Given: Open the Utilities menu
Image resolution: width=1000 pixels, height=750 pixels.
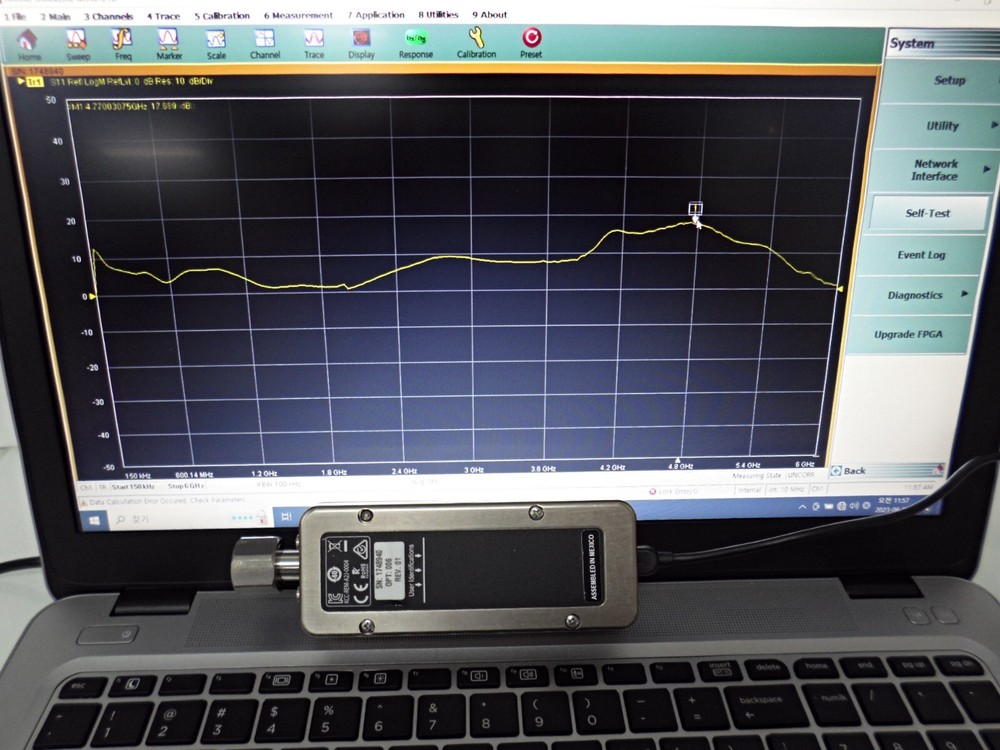Looking at the screenshot, I should tap(438, 14).
